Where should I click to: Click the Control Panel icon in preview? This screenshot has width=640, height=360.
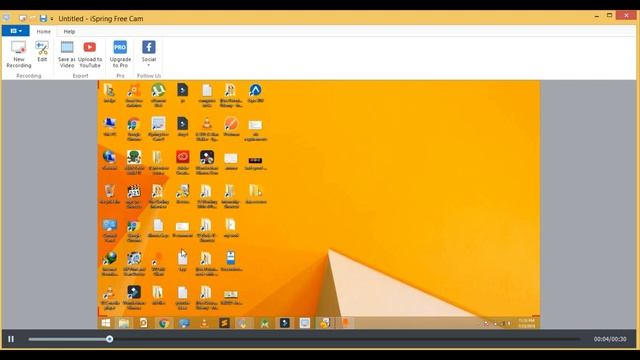pos(109,230)
